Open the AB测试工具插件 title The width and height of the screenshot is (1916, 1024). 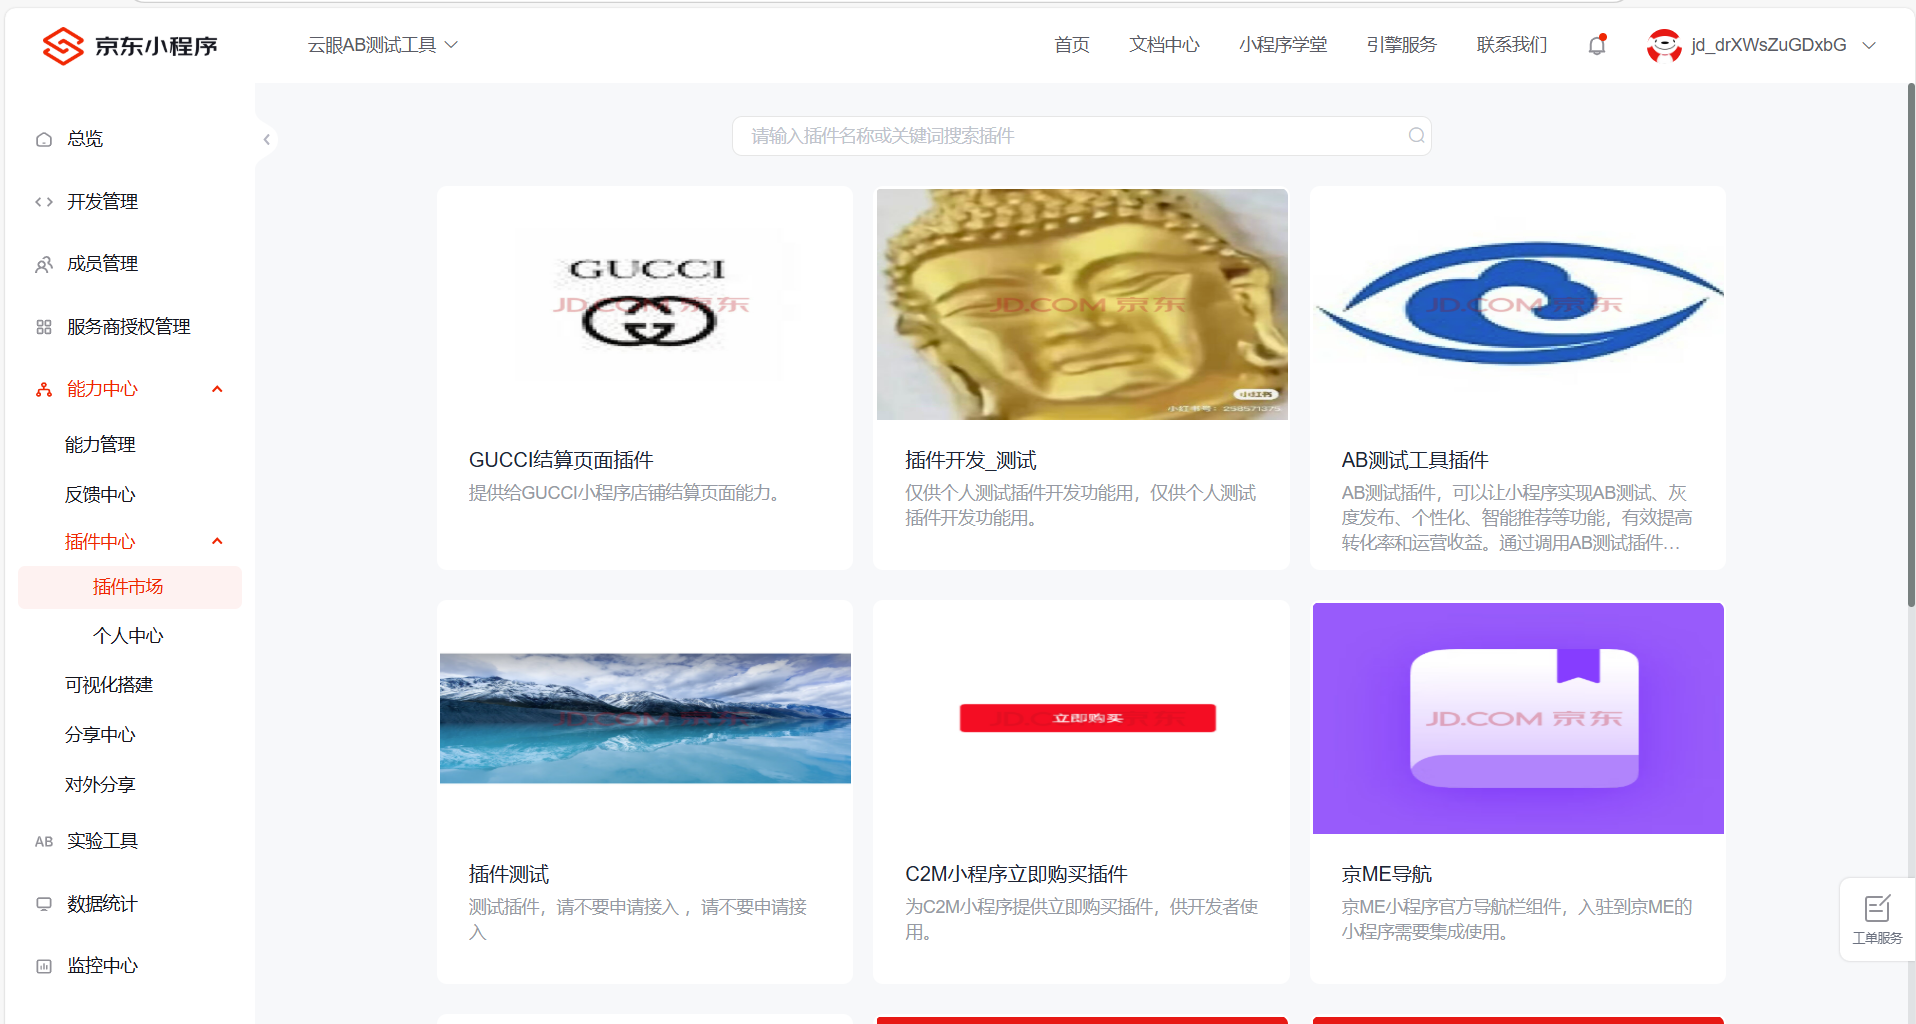click(x=1415, y=460)
